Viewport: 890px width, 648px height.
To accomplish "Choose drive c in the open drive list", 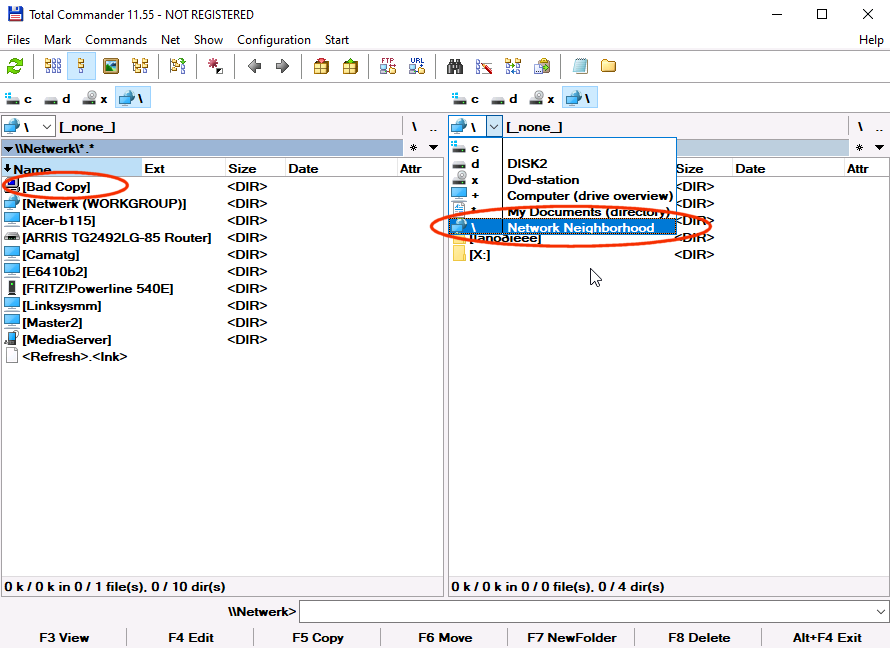I will click(562, 148).
